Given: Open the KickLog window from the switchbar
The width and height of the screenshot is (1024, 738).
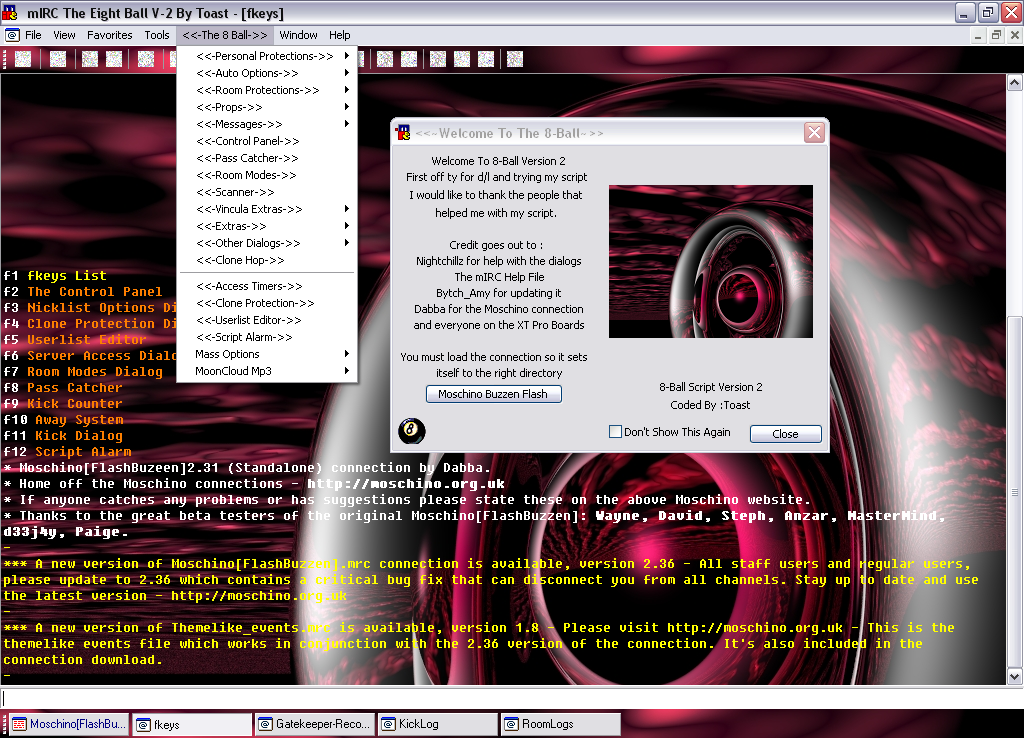Looking at the screenshot, I should 438,724.
